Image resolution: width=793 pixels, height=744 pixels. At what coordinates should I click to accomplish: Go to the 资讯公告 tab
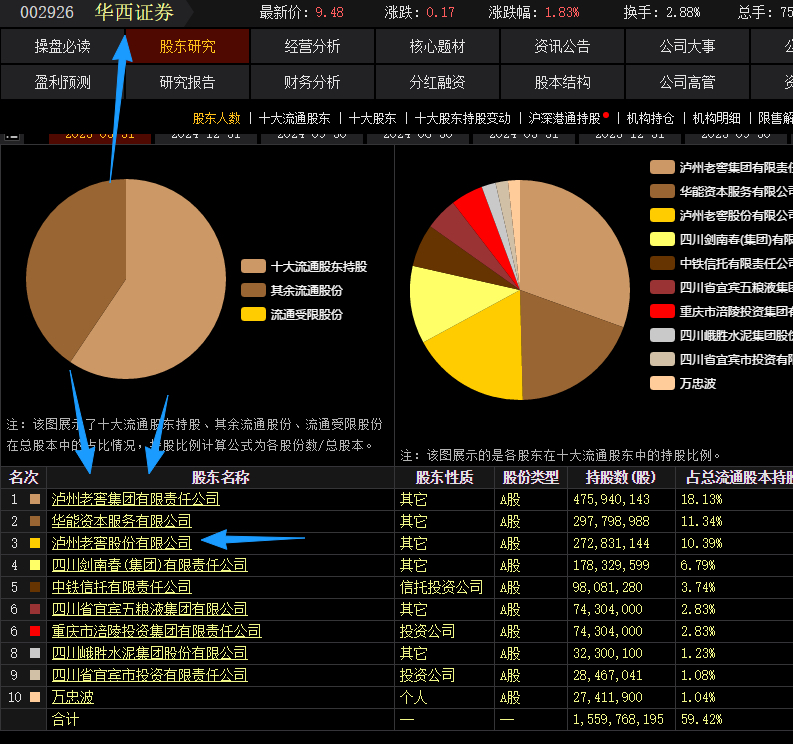click(562, 47)
